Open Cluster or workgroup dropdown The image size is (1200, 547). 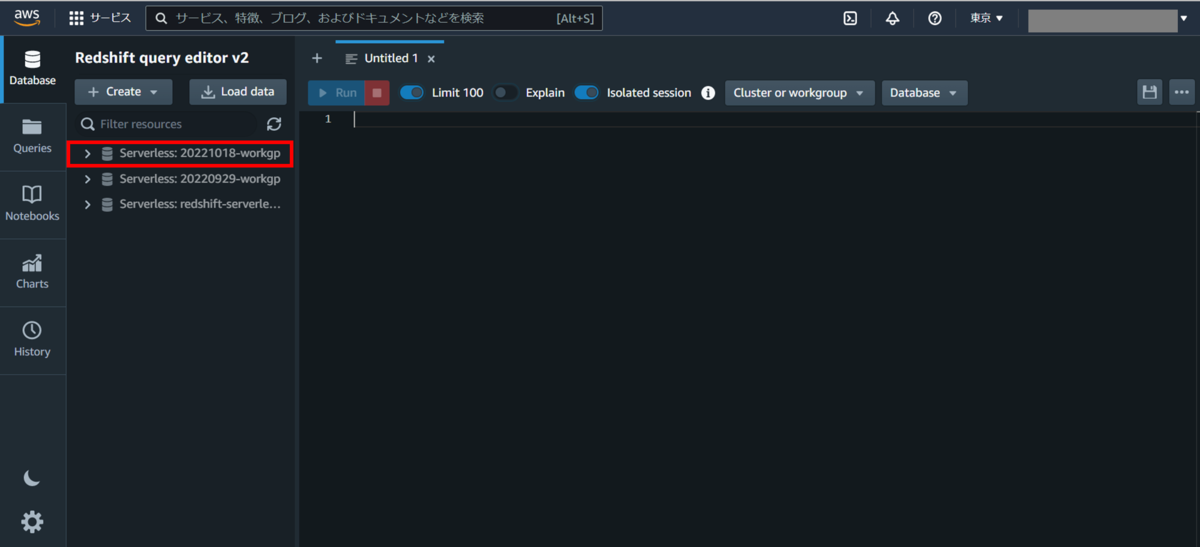point(799,93)
